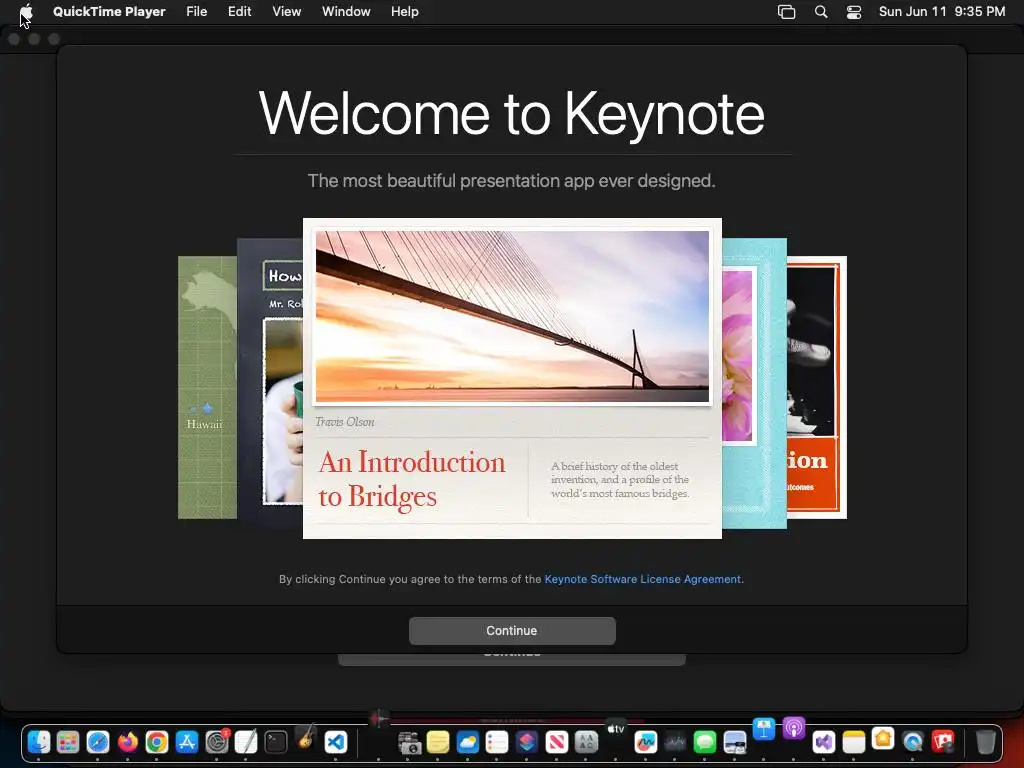Open Stocks from the Dock
The width and height of the screenshot is (1024, 768).
coord(675,742)
